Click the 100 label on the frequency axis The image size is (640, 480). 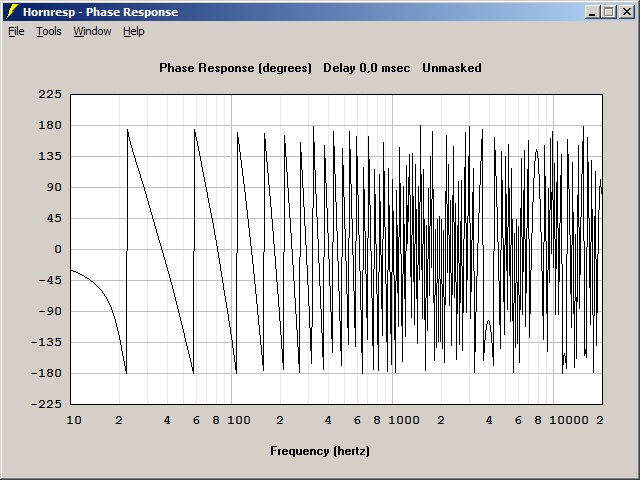pos(238,421)
